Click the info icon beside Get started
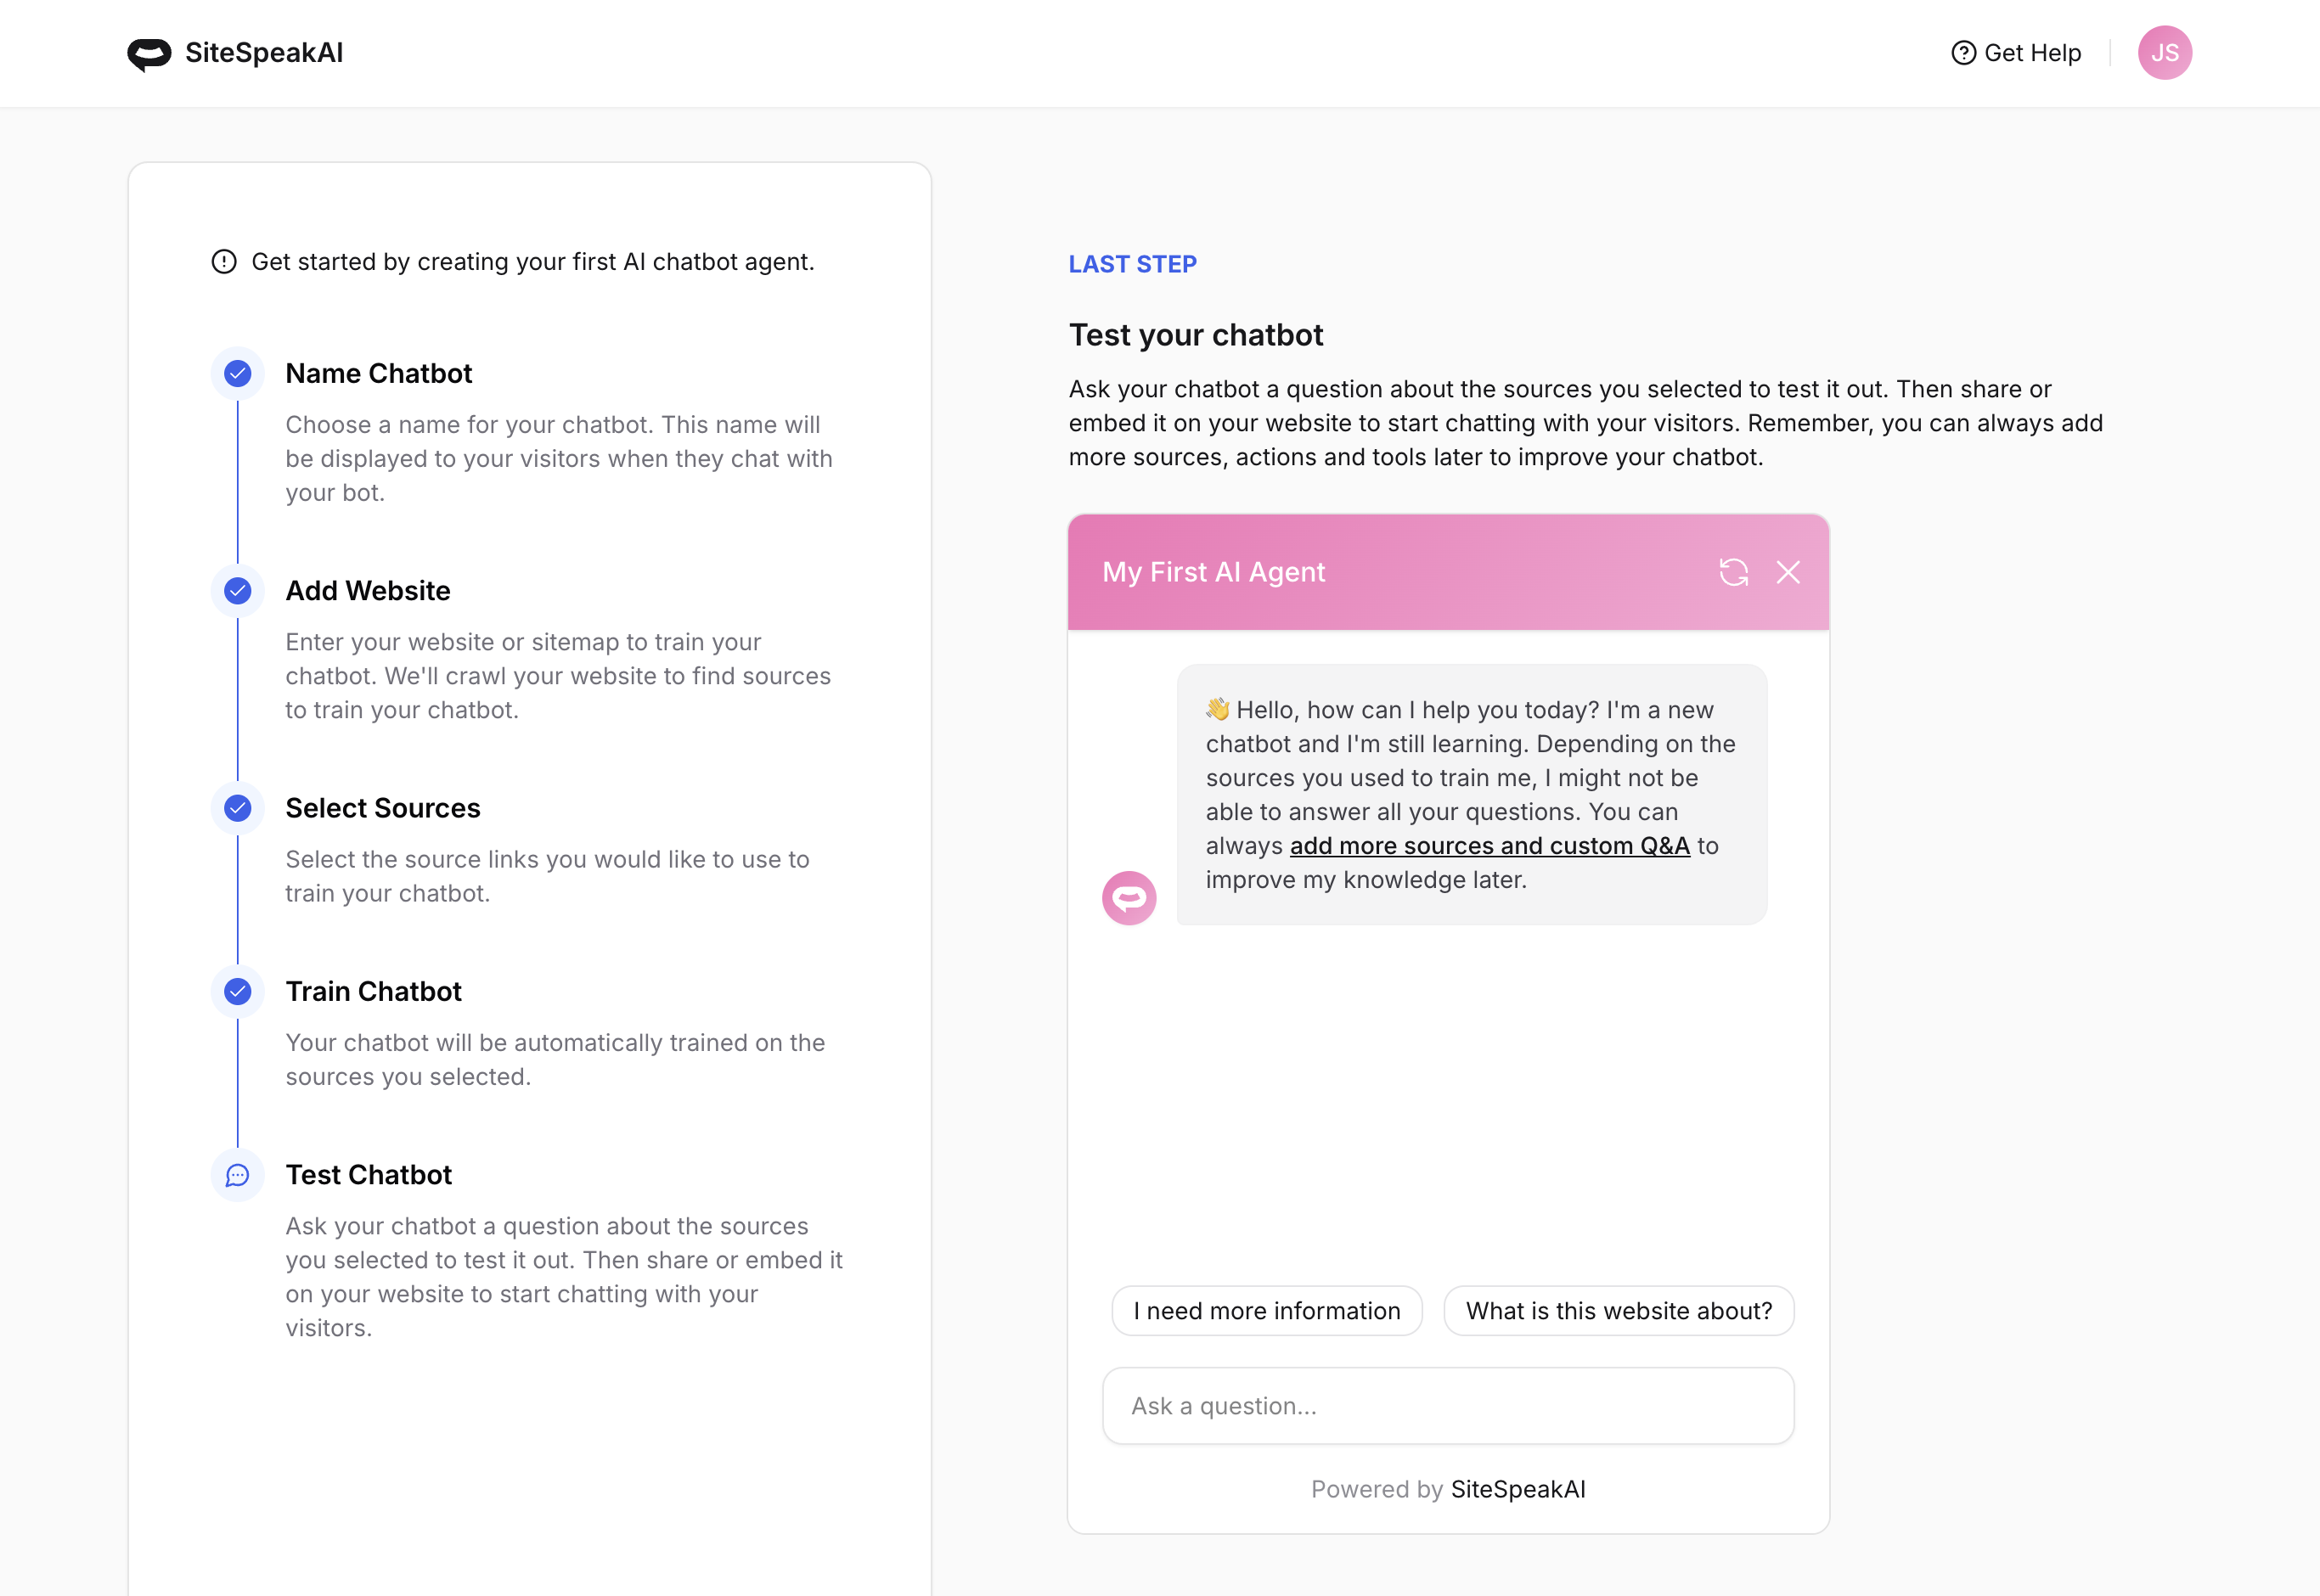 coord(224,262)
